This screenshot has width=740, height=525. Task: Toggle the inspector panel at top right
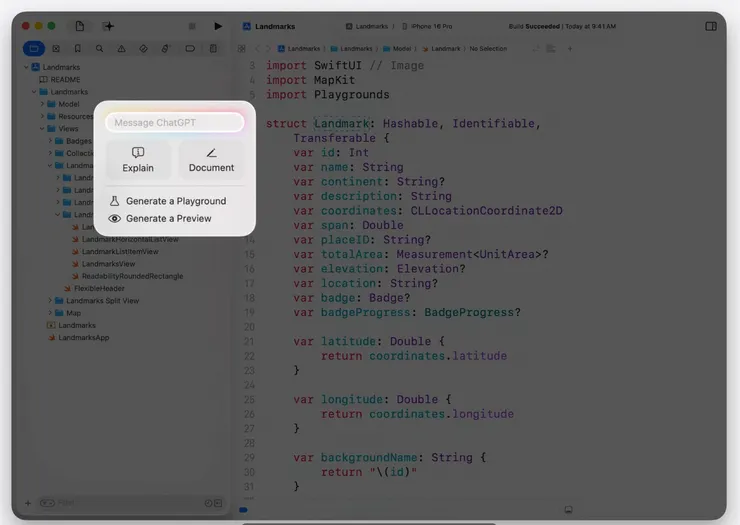[711, 26]
